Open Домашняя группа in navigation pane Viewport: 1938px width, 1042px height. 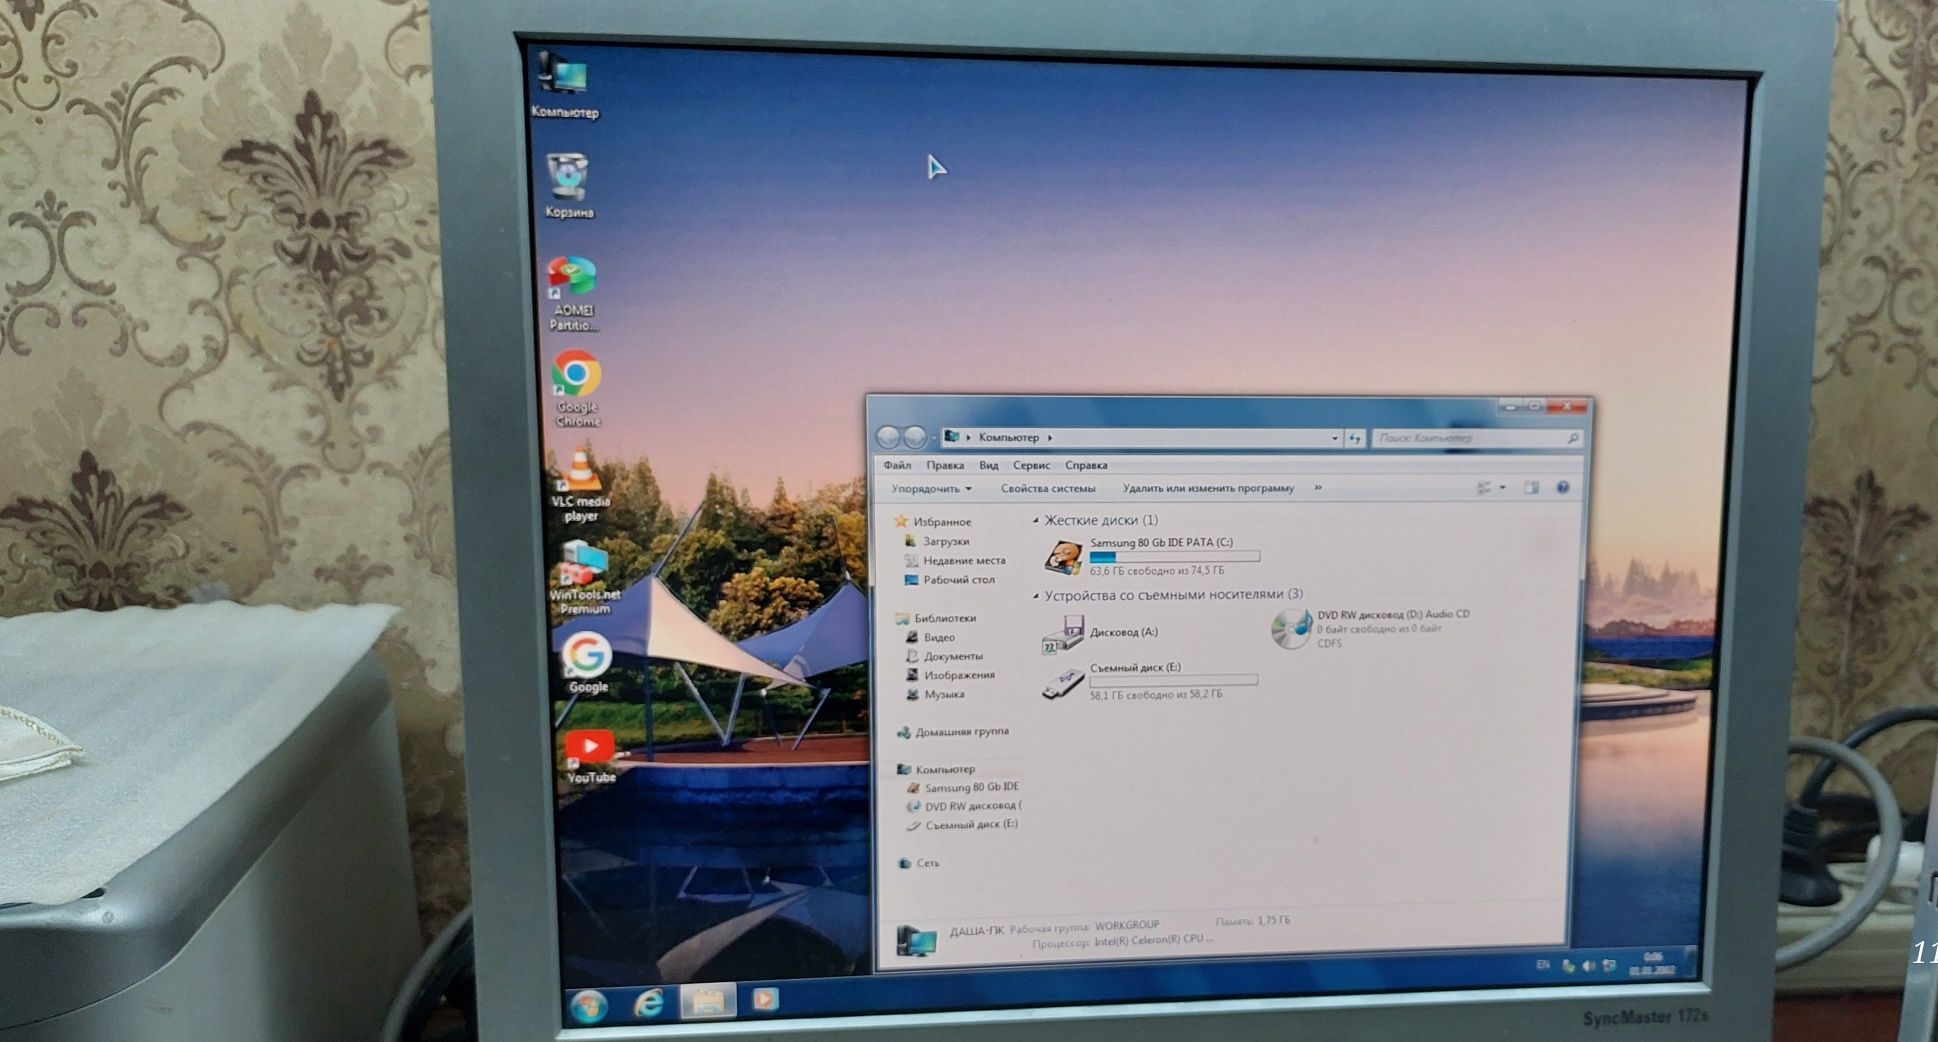953,732
